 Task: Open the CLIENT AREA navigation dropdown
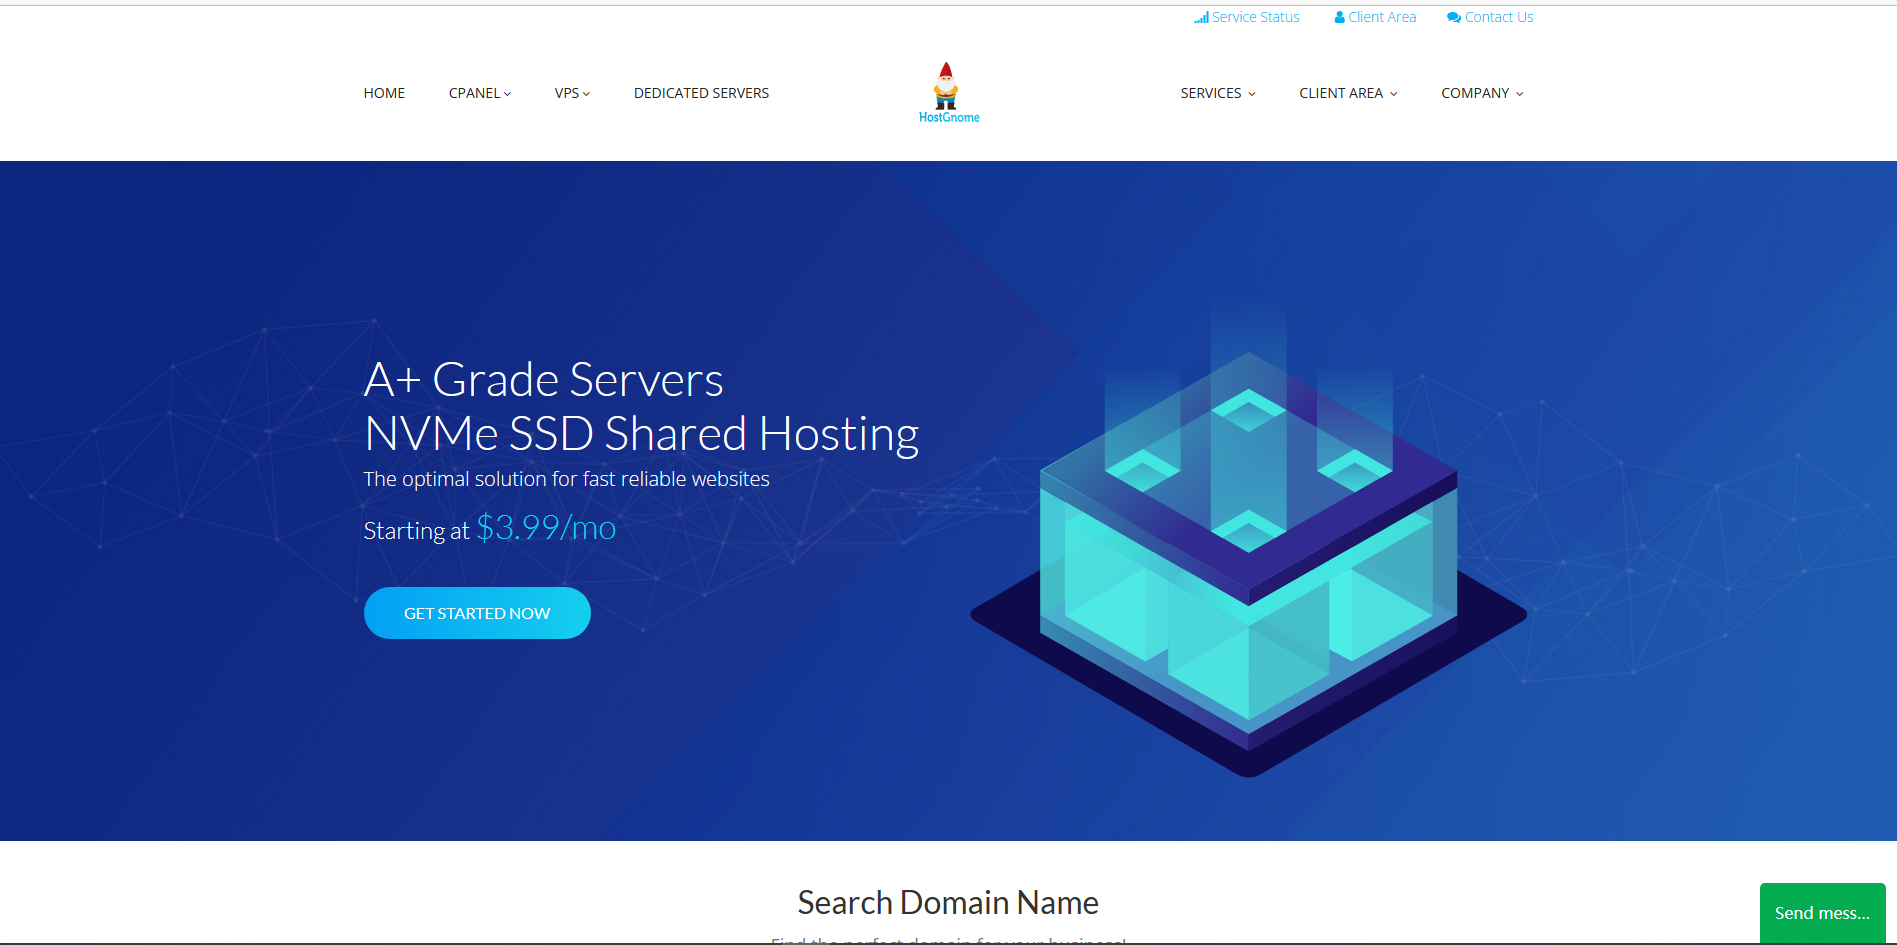[x=1347, y=93]
